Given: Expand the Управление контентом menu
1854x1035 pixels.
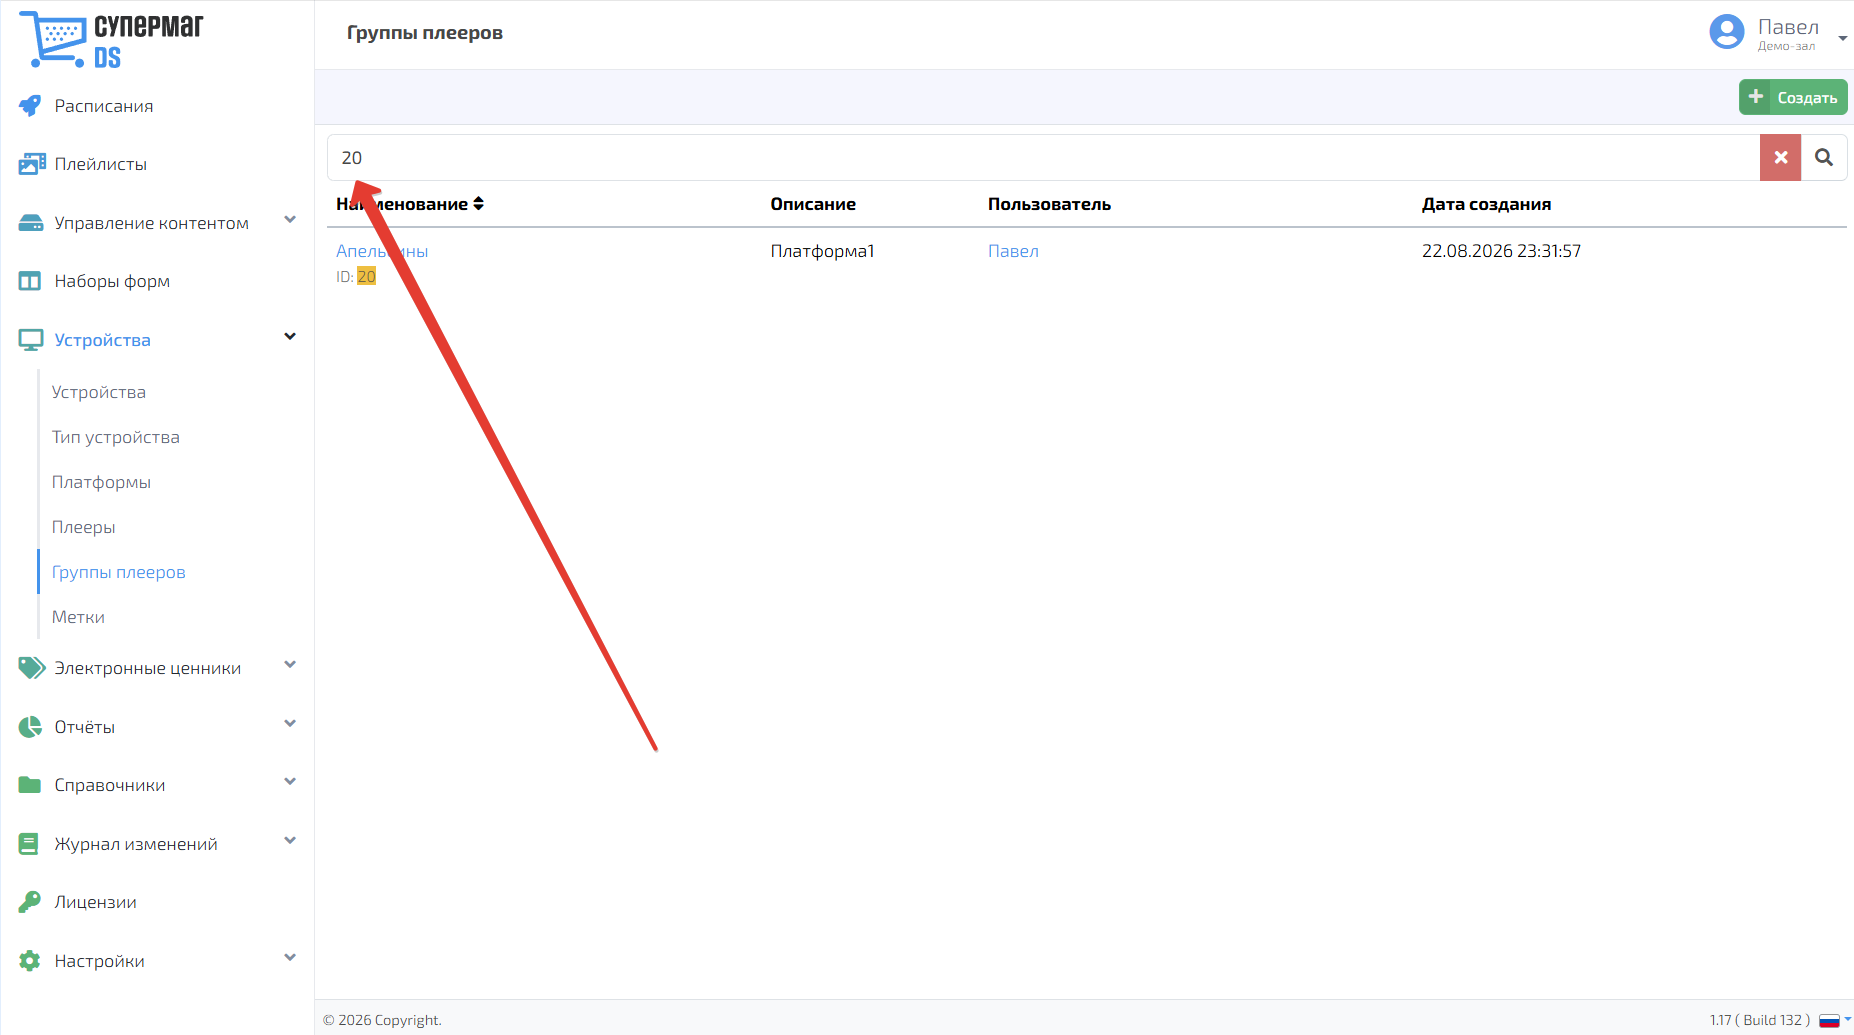Looking at the screenshot, I should [x=290, y=220].
